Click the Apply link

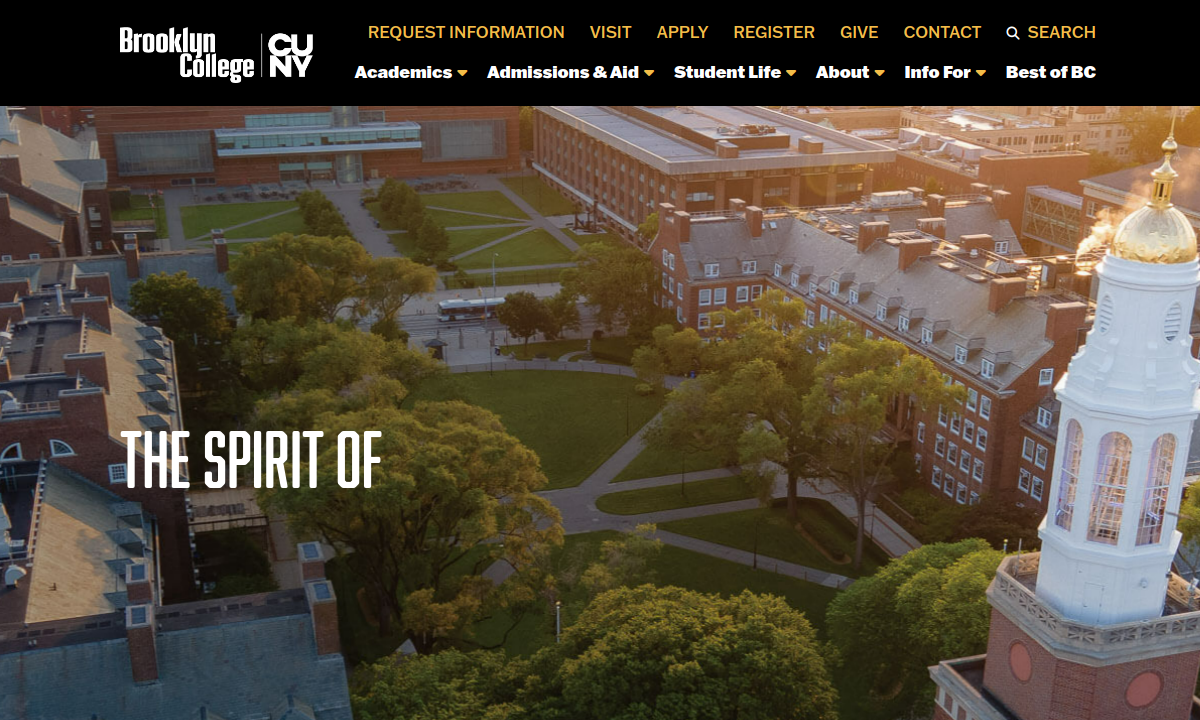(683, 32)
